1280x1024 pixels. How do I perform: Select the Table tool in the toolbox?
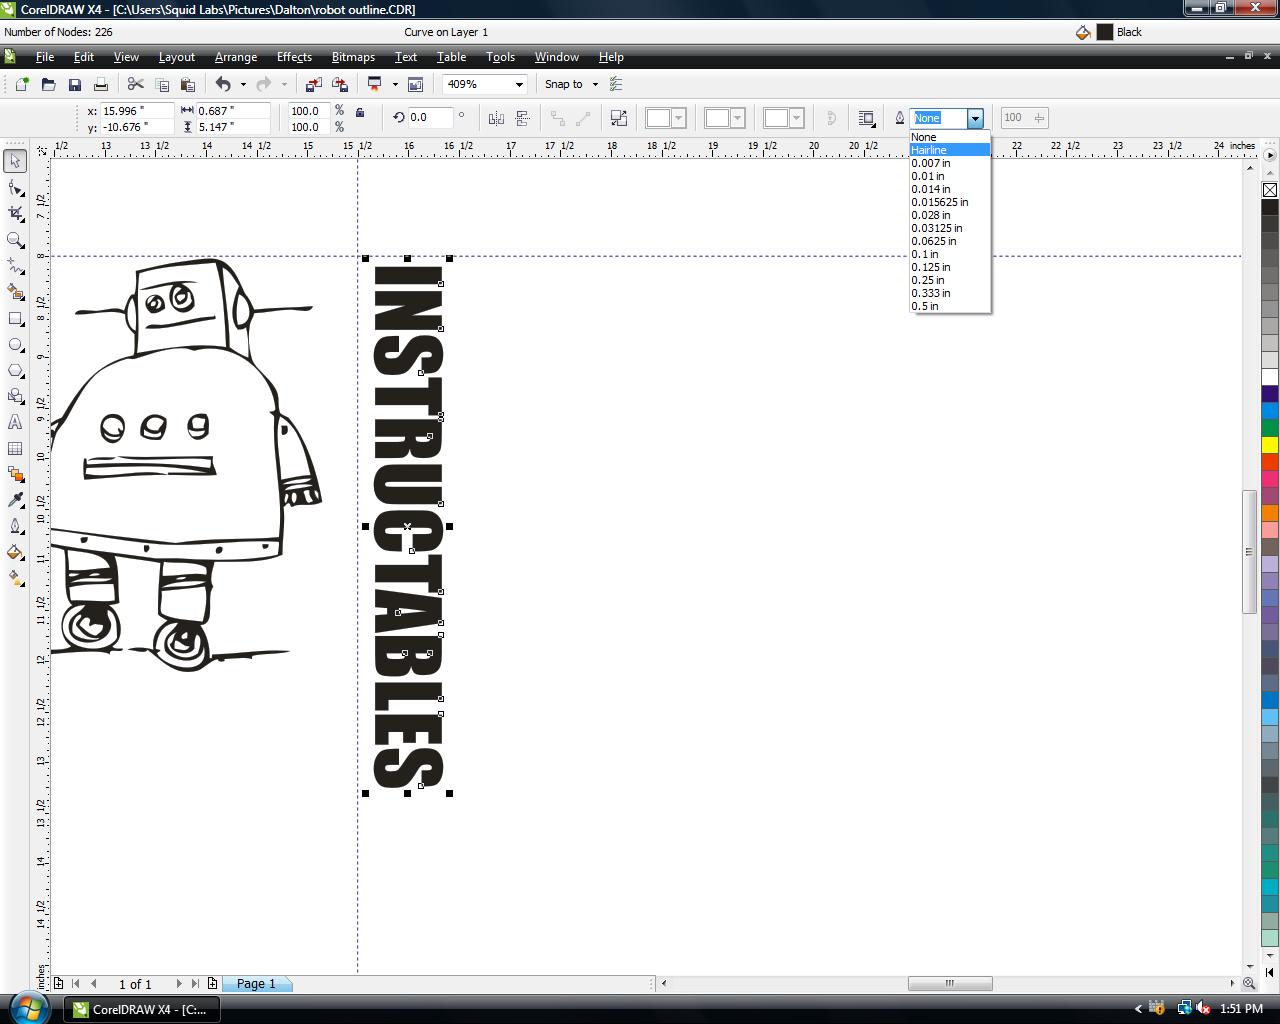pyautogui.click(x=15, y=449)
